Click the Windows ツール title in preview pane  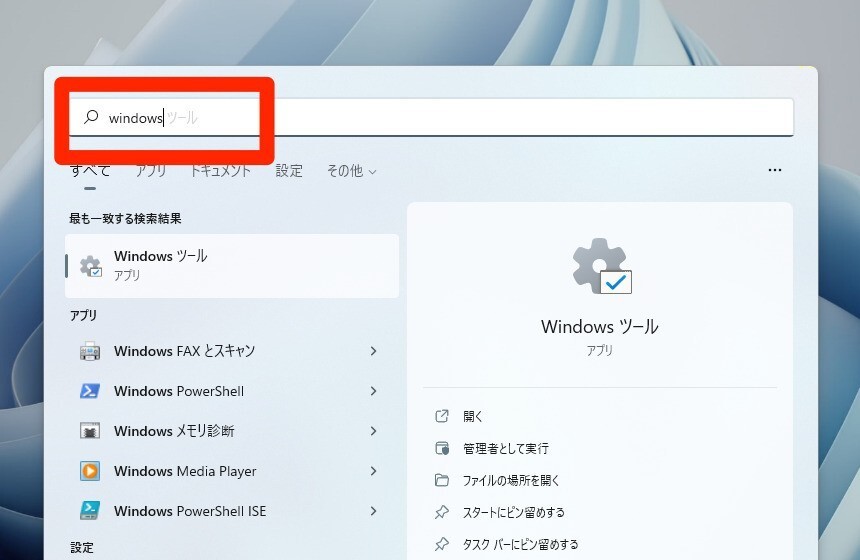coord(599,326)
